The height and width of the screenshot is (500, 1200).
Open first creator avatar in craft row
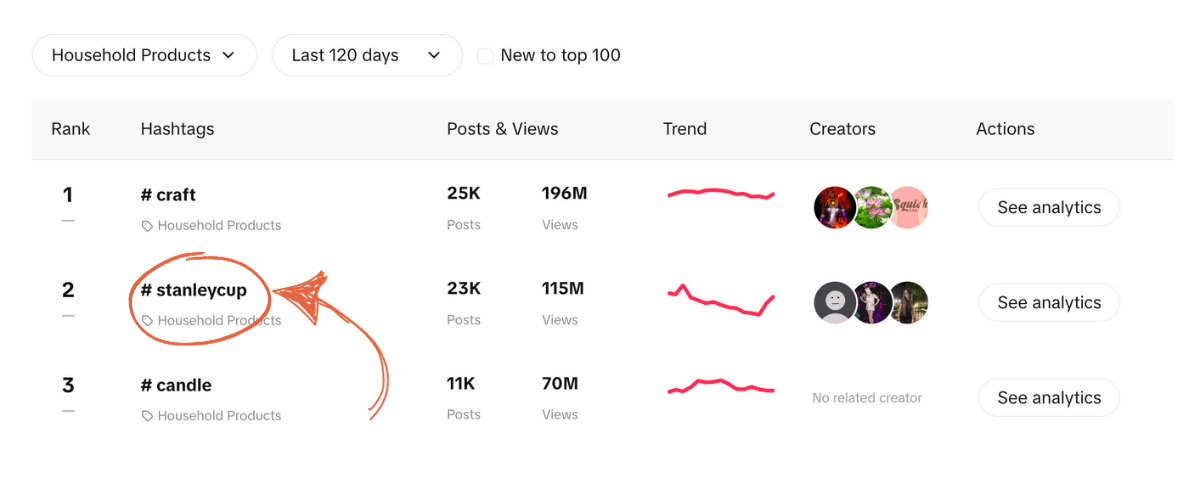pos(835,207)
